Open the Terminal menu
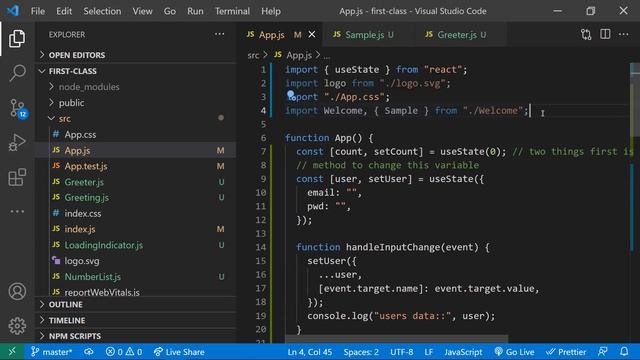The image size is (640, 360). 232,11
